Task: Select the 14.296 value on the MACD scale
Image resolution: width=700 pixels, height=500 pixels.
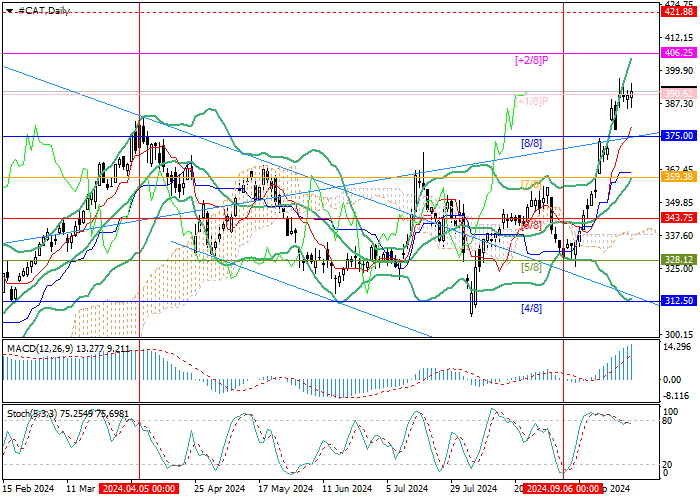Action: pos(678,347)
